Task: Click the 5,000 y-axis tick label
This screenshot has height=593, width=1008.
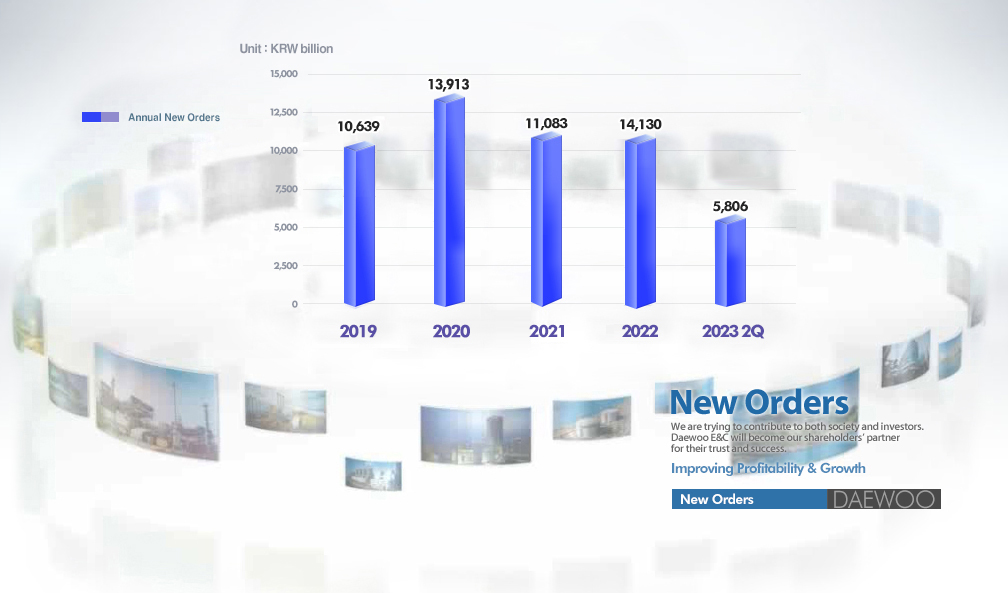Action: 286,227
